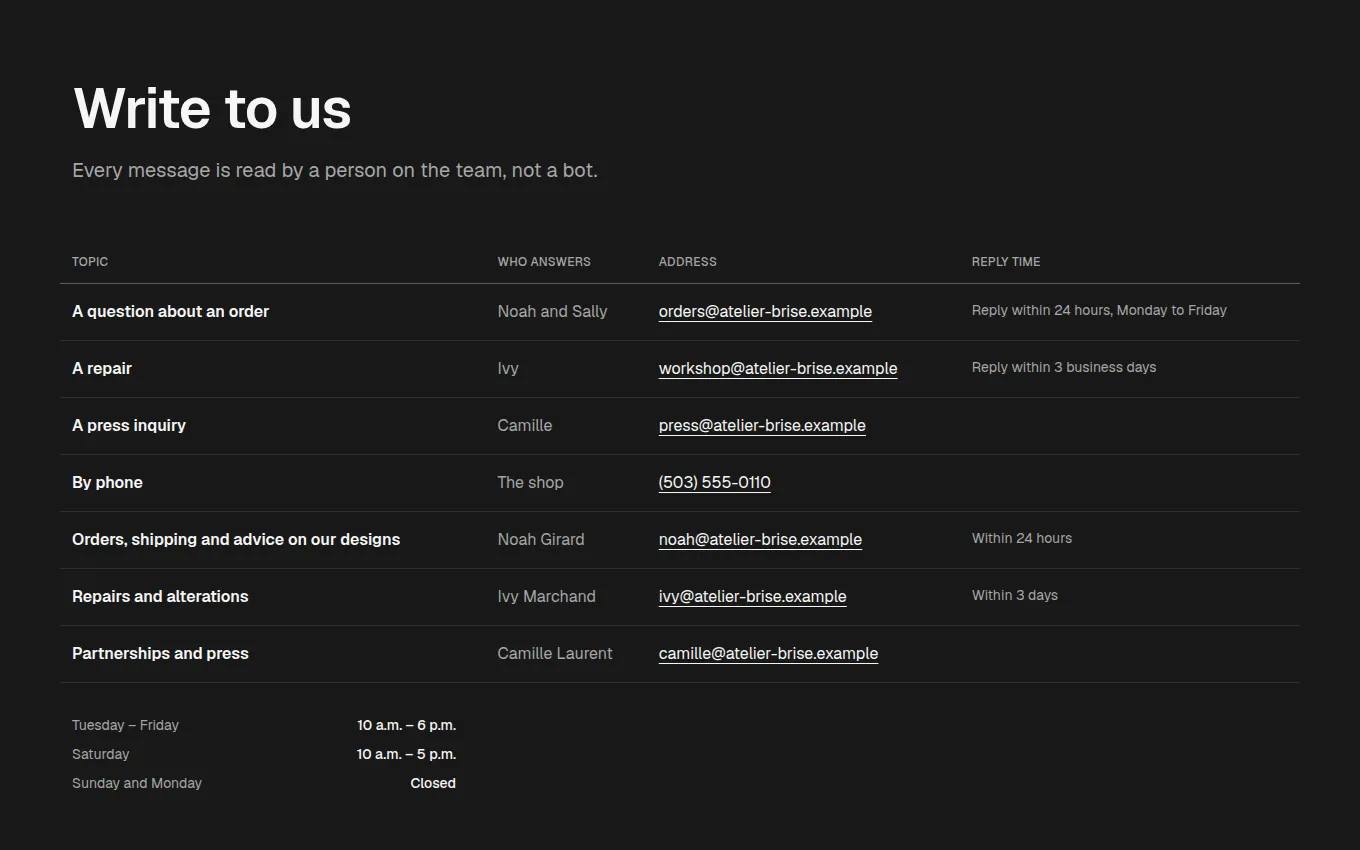Click the '10 a.m. – 6 p.m.' hours value
Screen dimensions: 1360x850
[406, 726]
